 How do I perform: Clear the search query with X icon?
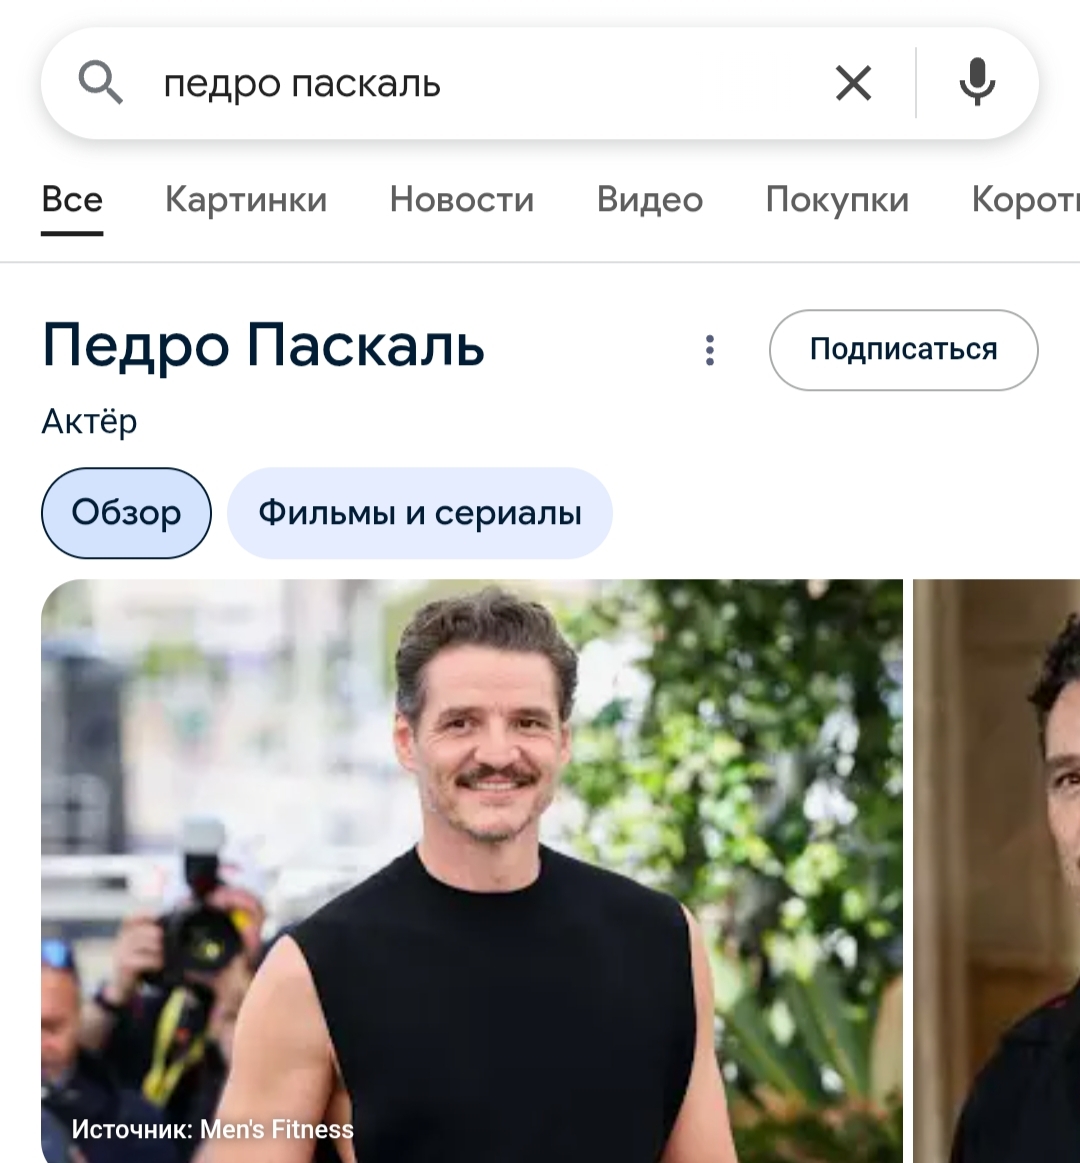coord(853,82)
